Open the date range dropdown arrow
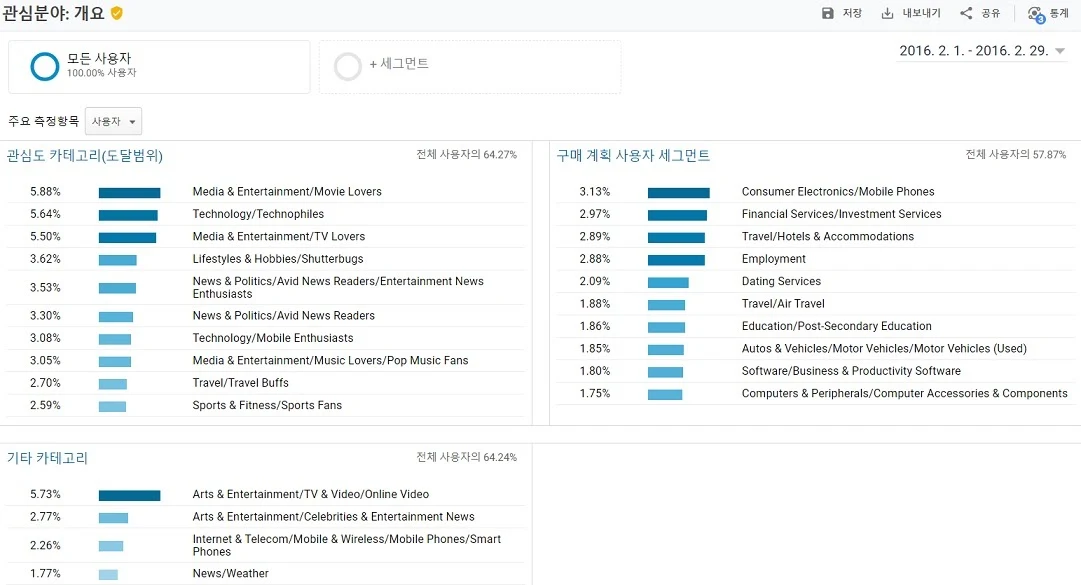Viewport: 1081px width, 585px height. click(x=1060, y=51)
